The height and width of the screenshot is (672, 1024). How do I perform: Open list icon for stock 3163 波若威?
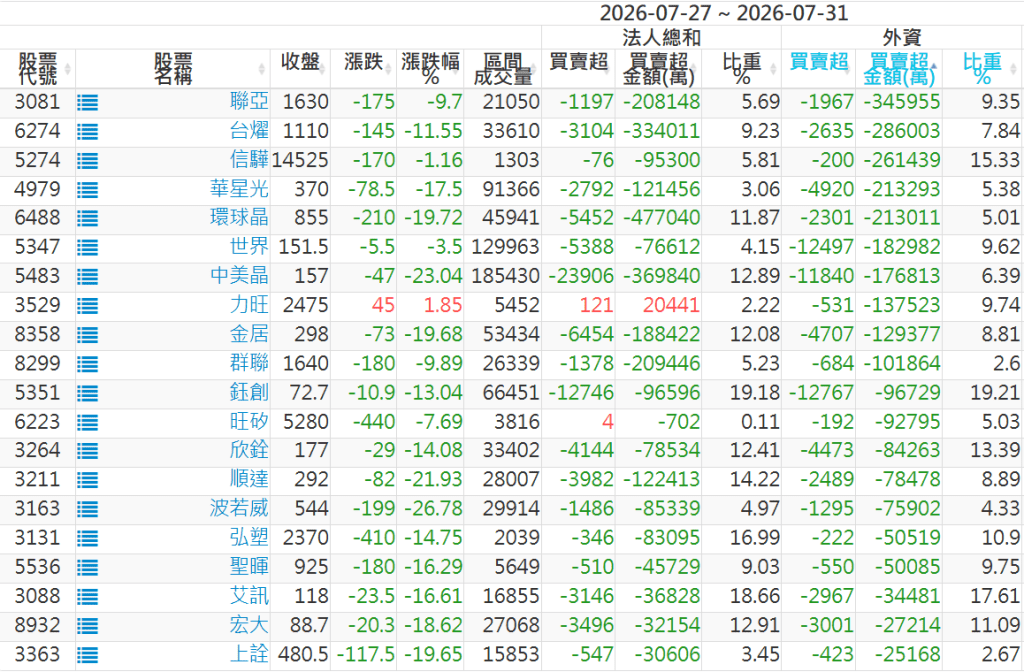88,509
